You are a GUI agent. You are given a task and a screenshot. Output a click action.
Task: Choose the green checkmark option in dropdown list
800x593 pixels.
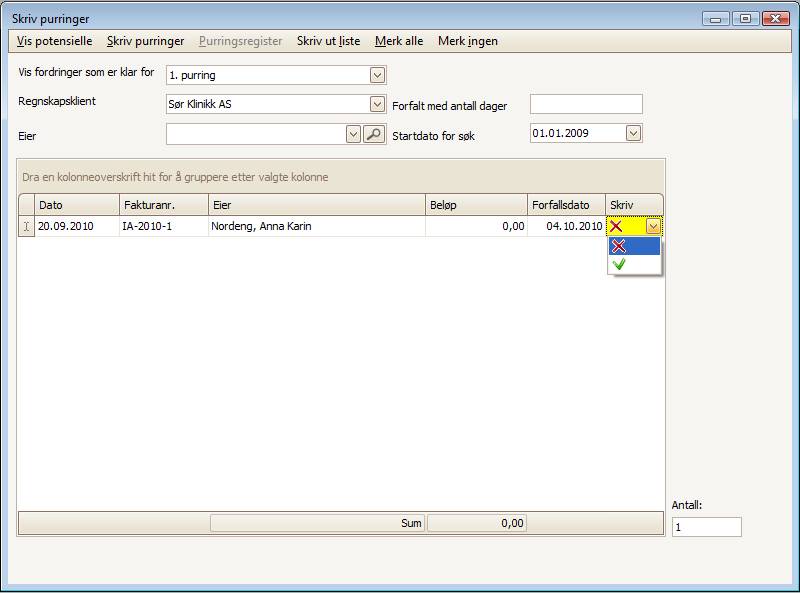pyautogui.click(x=634, y=264)
